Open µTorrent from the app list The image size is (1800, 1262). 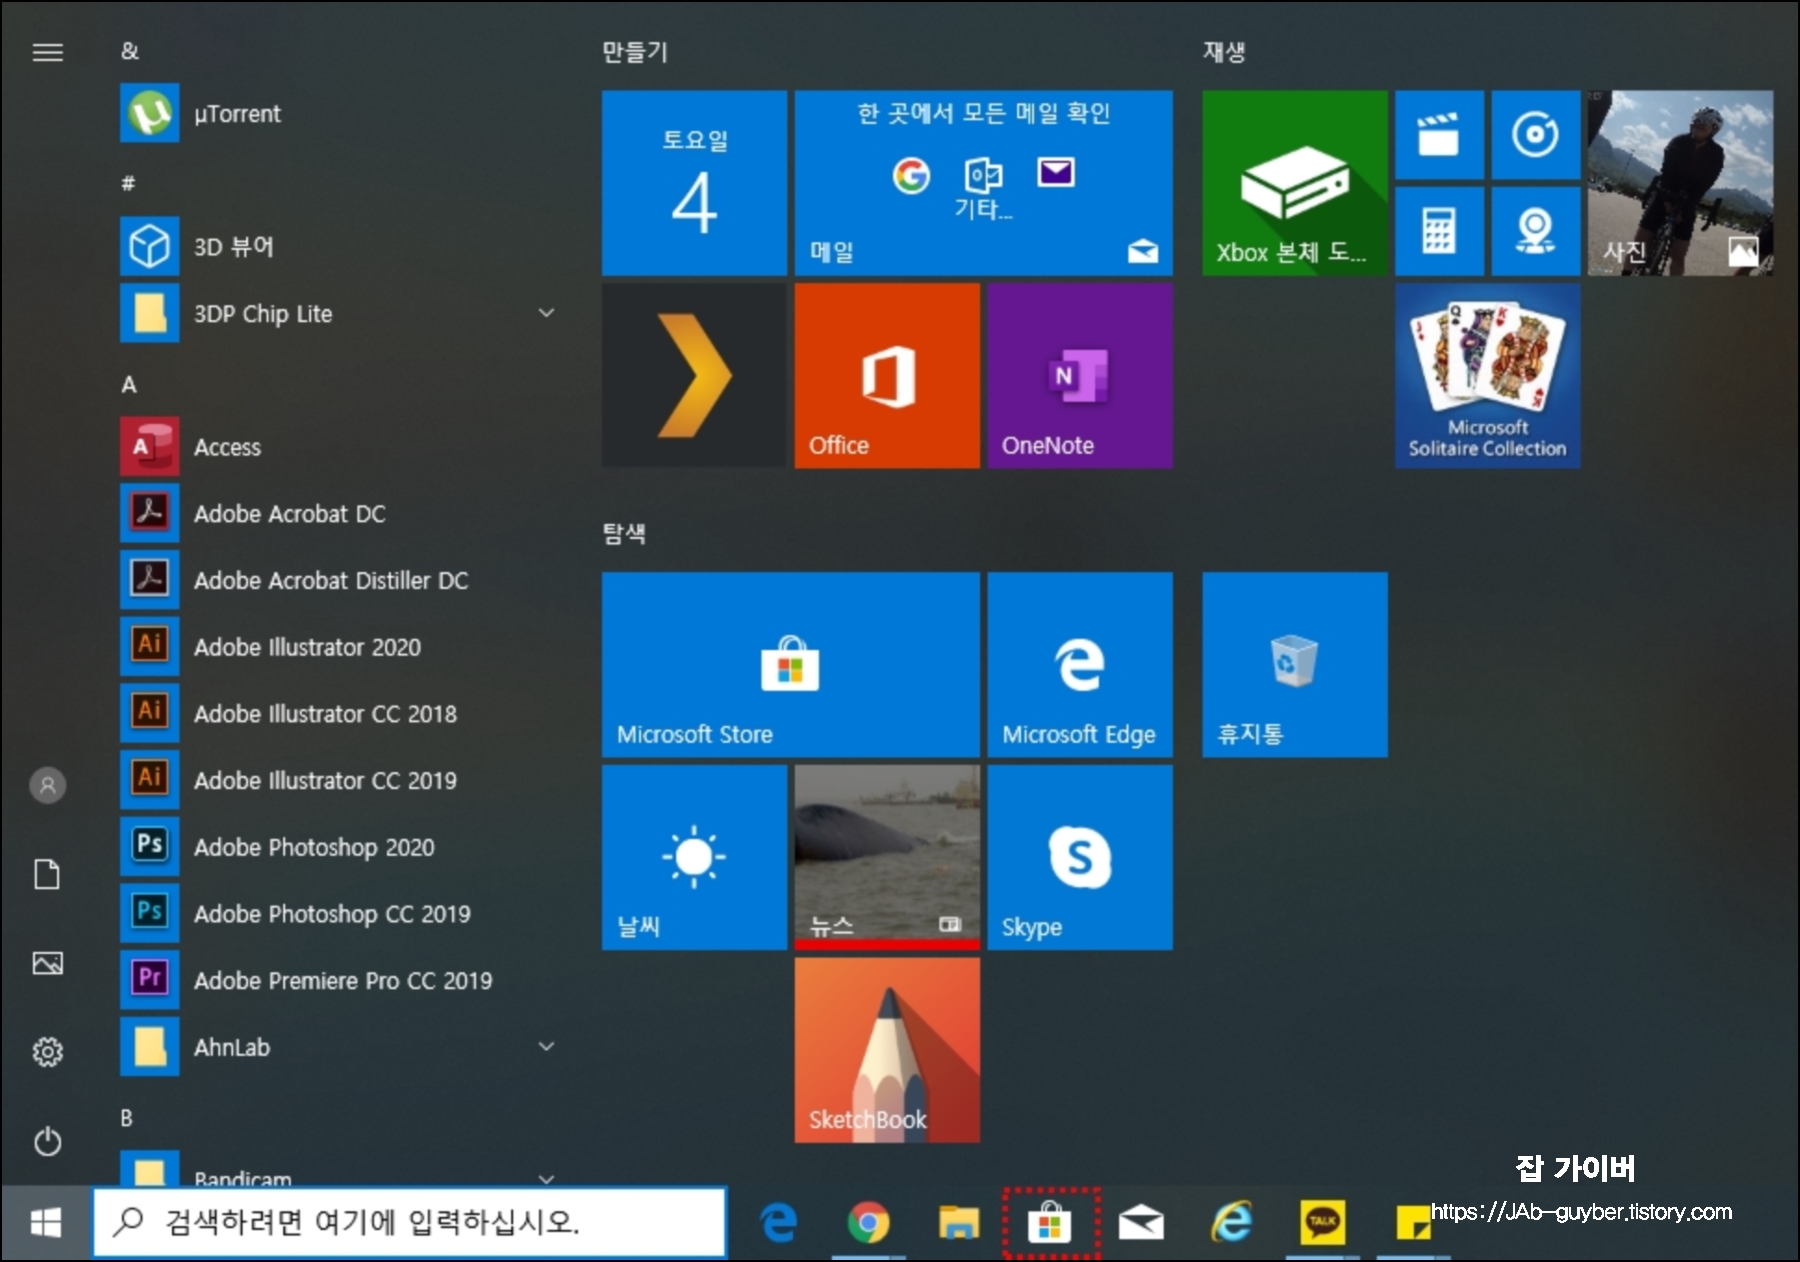(x=340, y=113)
